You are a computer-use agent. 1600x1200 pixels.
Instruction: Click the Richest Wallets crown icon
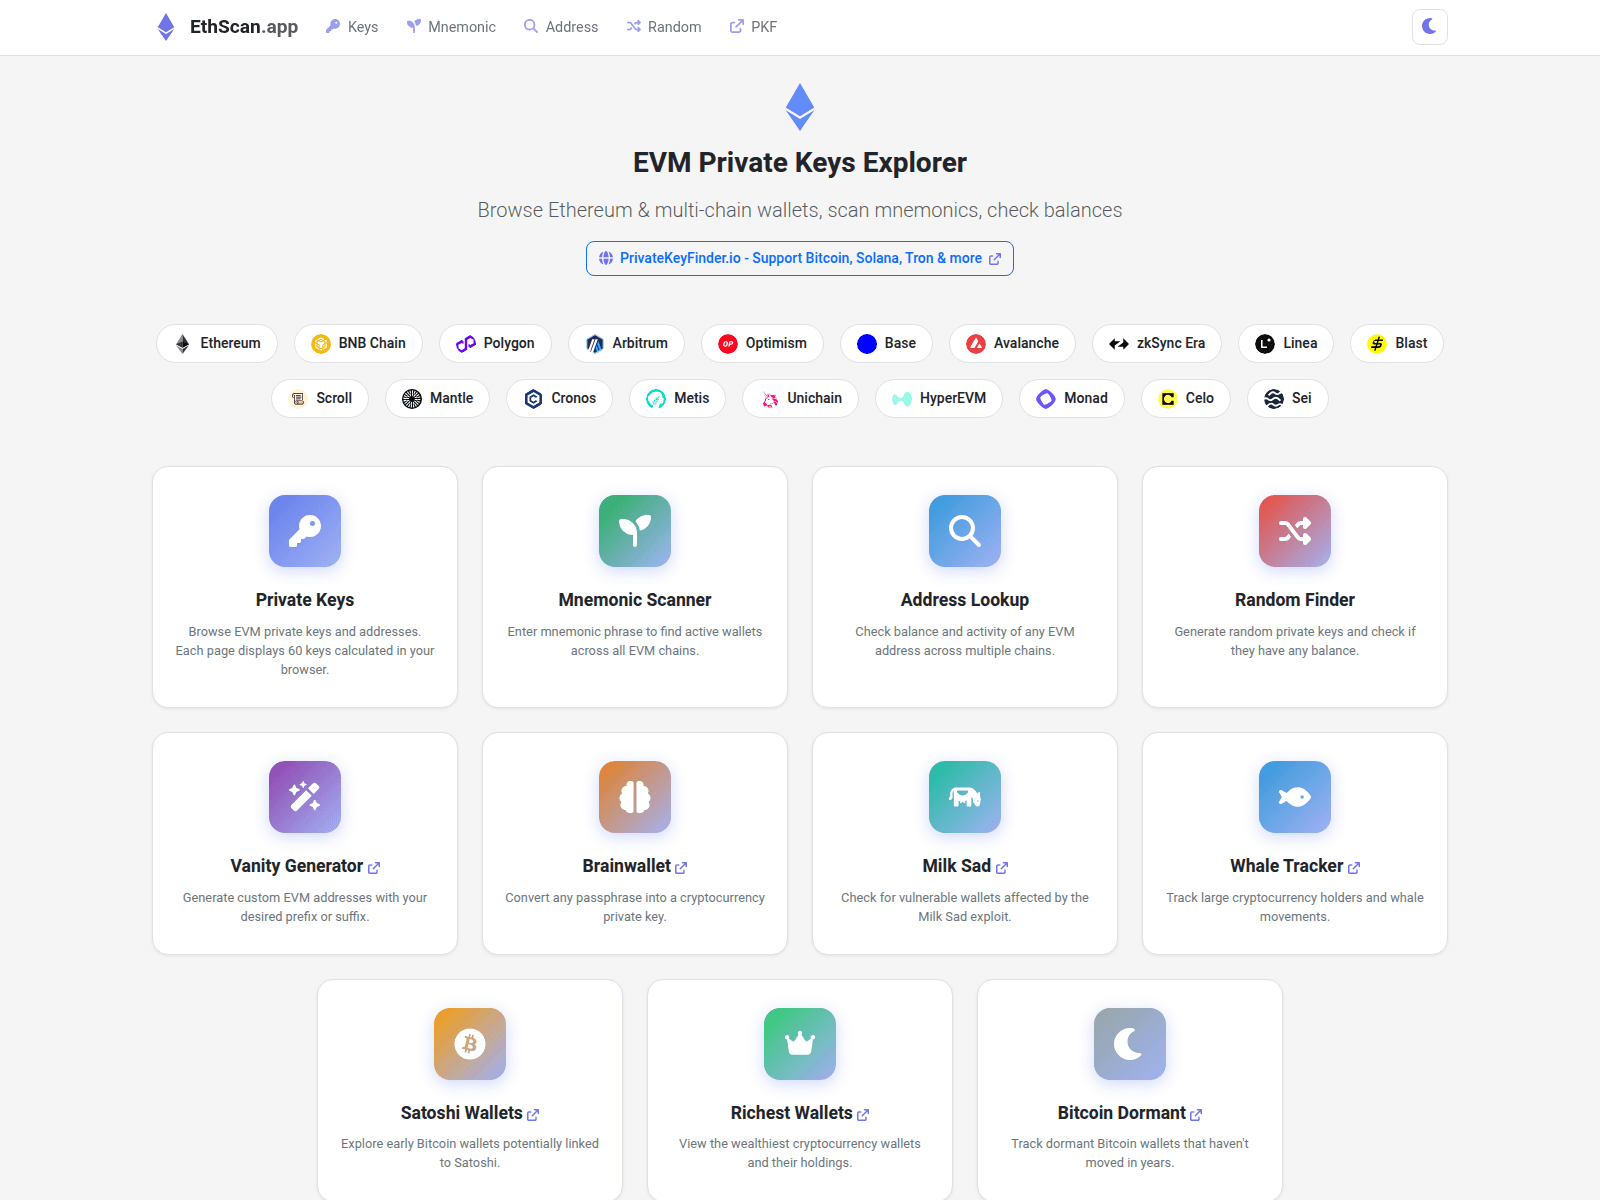(799, 1044)
